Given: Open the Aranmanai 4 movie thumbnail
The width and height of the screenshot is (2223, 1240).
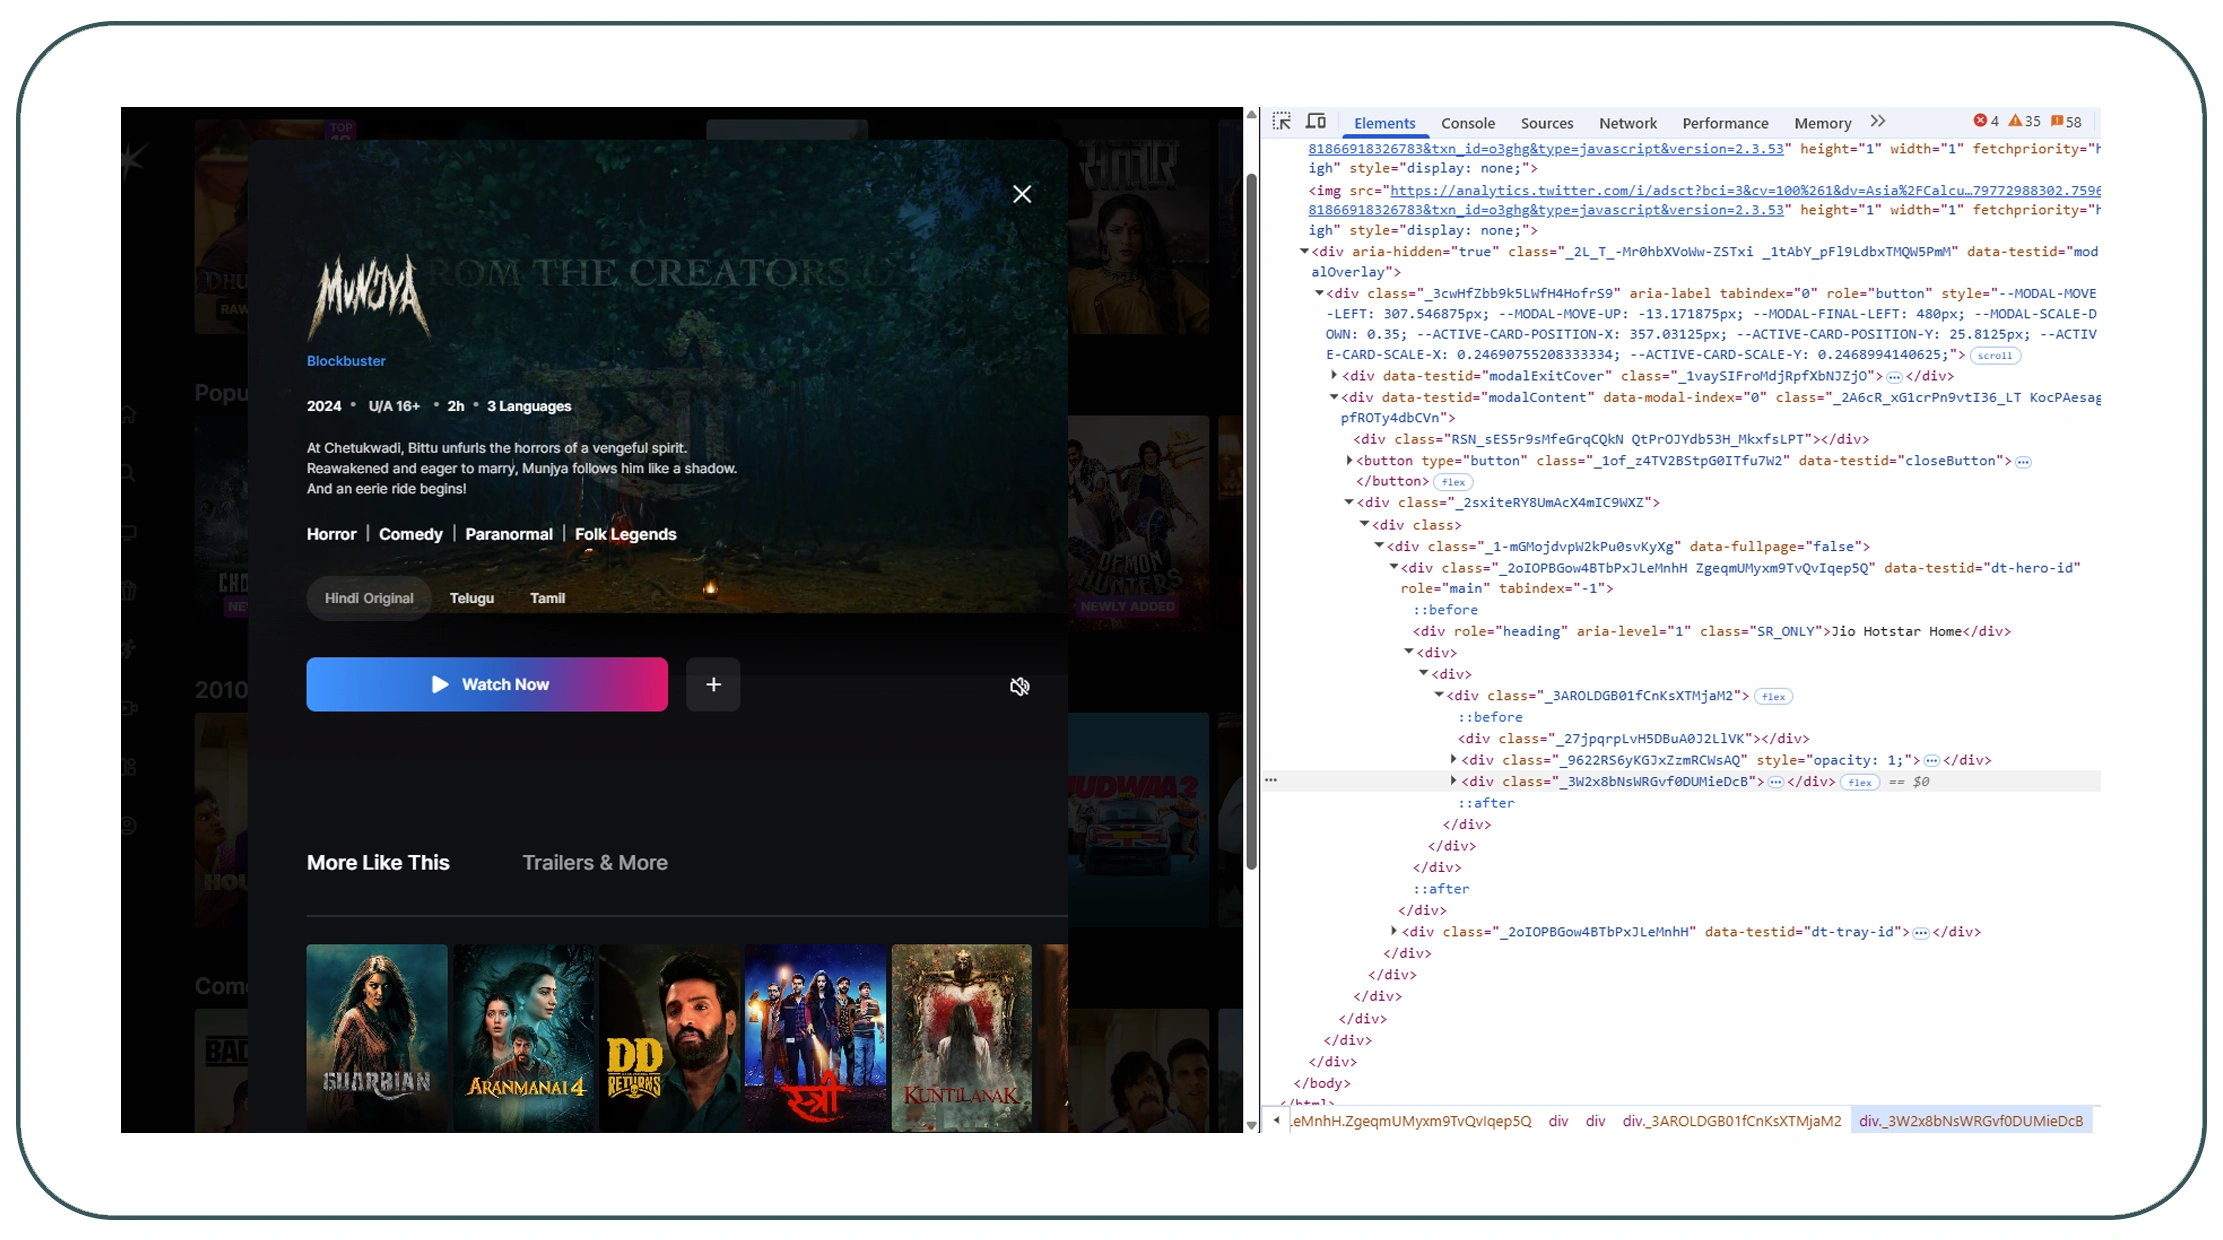Looking at the screenshot, I should tap(523, 1038).
